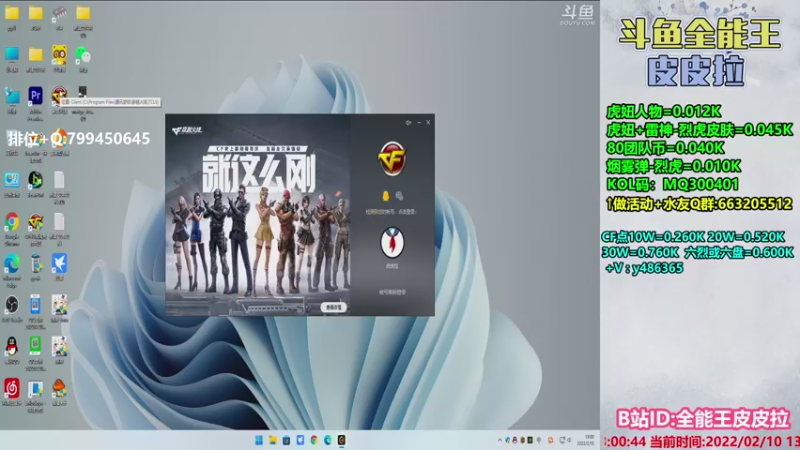Click the CF emblem in the launcher
Screen dimensions: 800x450
point(392,159)
